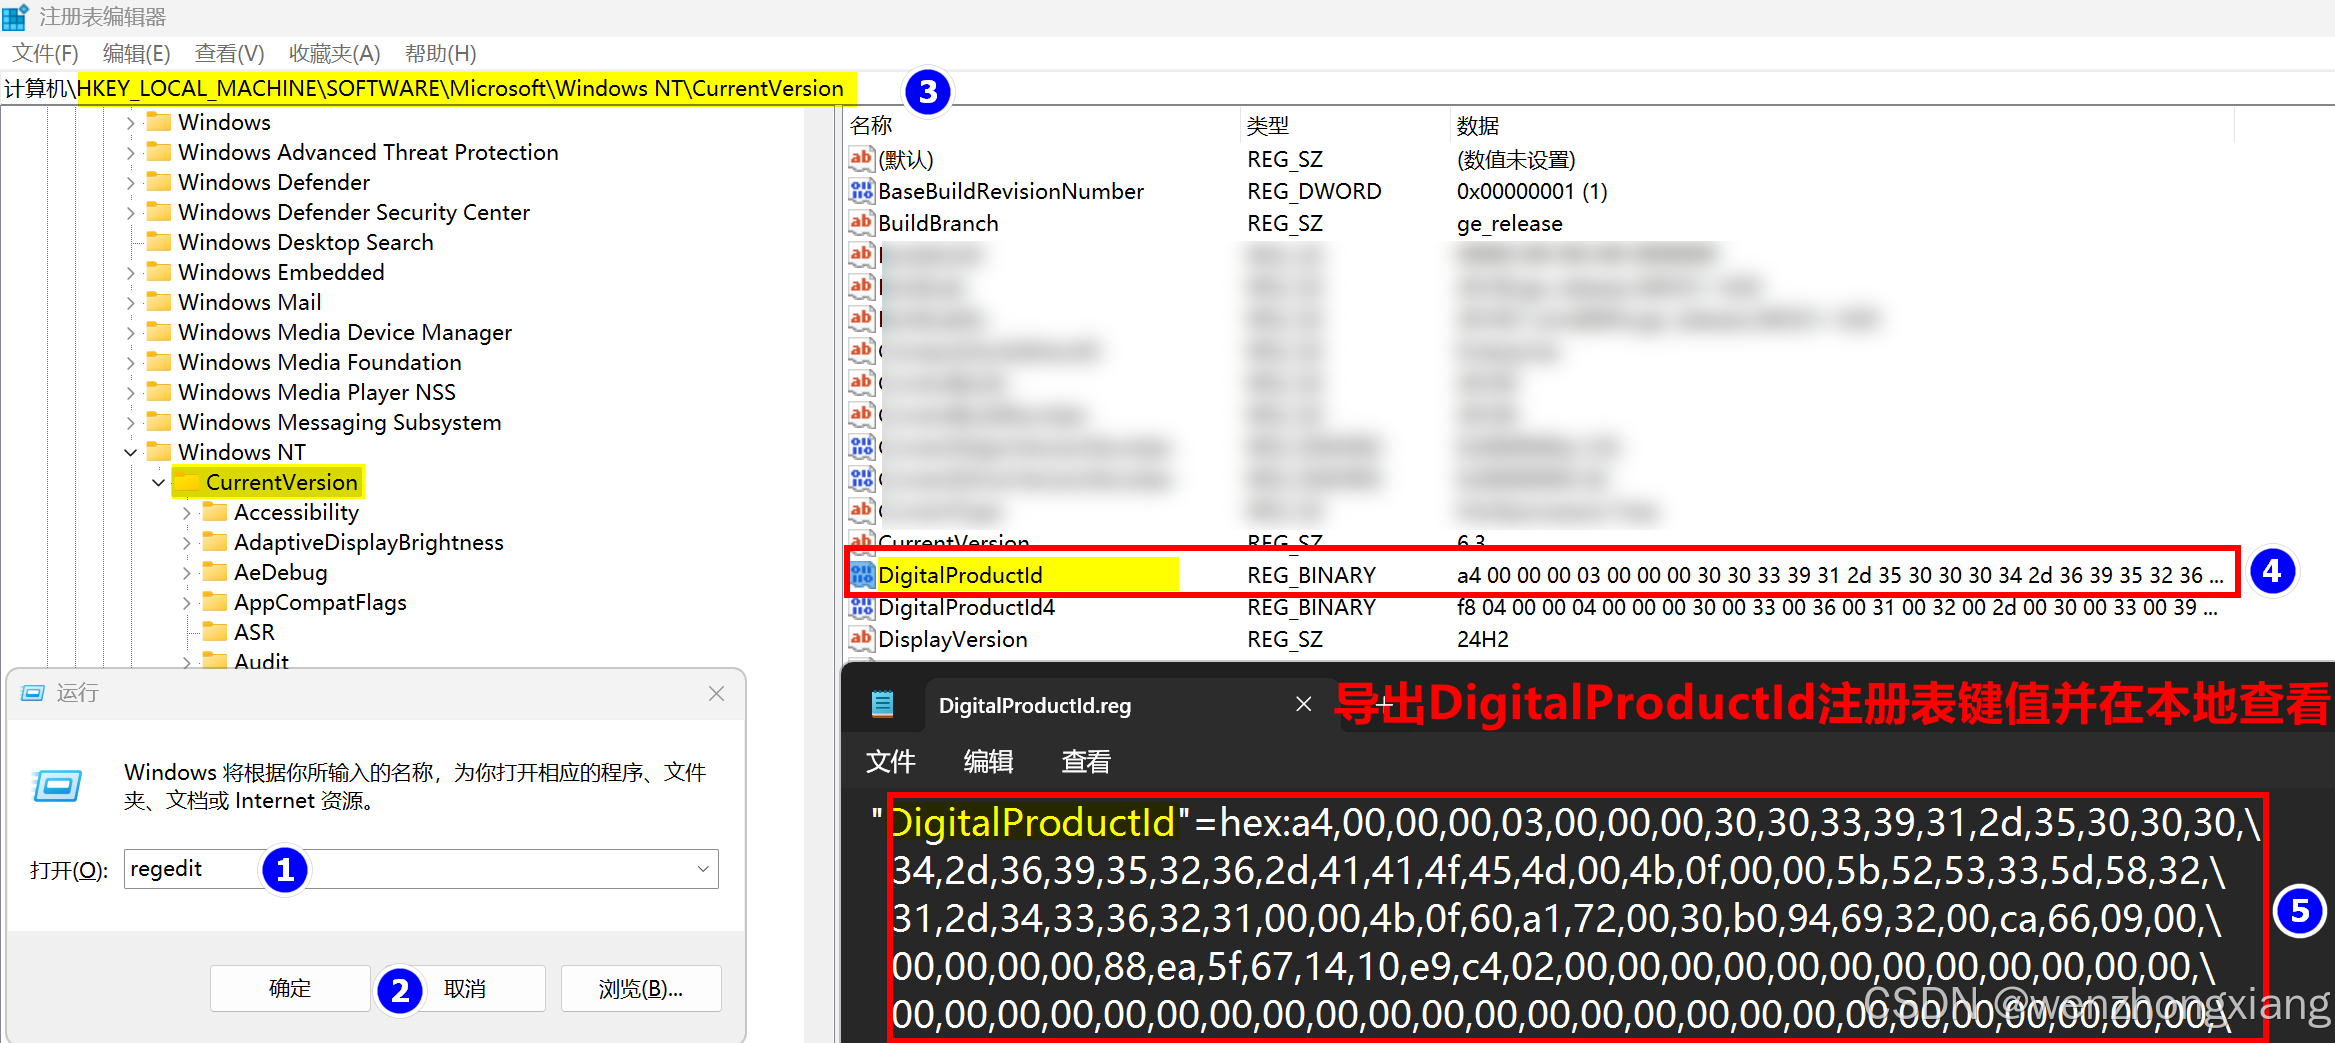Open Notepad's 文件 menu
The width and height of the screenshot is (2335, 1043).
pos(890,761)
